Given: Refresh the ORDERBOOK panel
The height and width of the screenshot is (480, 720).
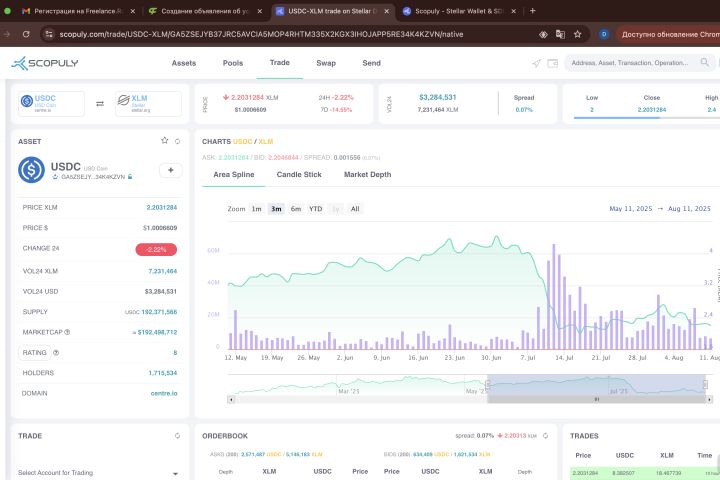Looking at the screenshot, I should click(x=546, y=436).
